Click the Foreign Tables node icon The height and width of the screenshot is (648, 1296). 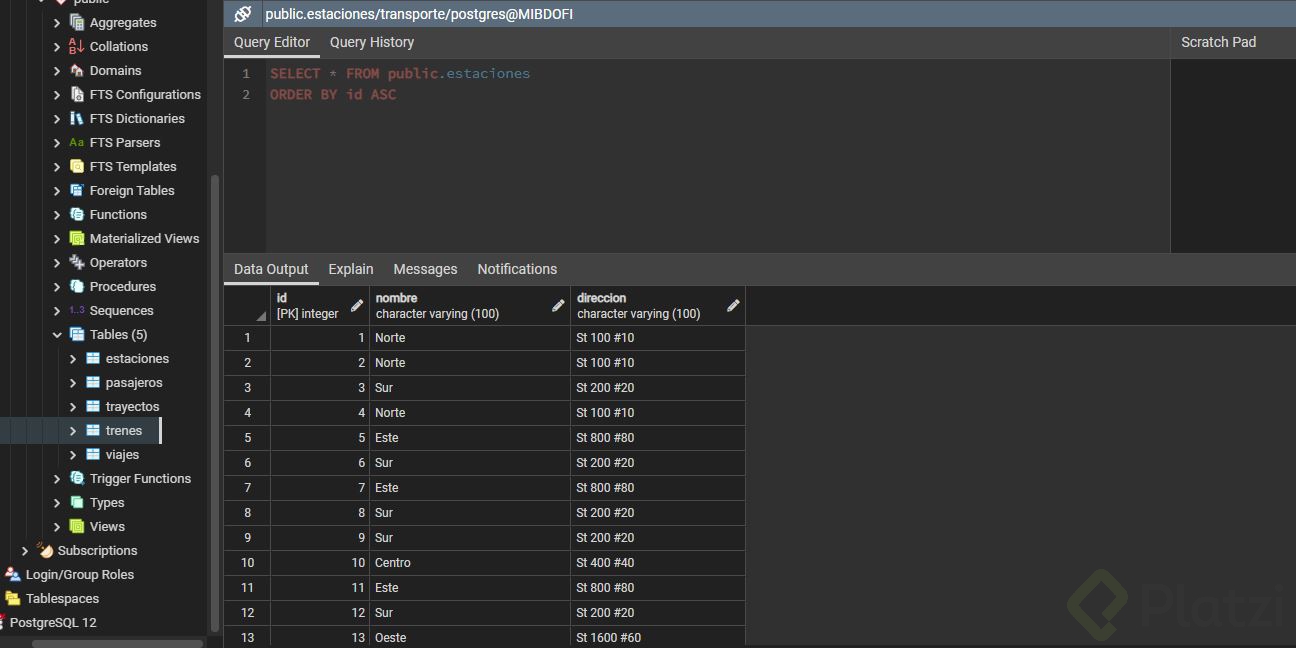77,190
